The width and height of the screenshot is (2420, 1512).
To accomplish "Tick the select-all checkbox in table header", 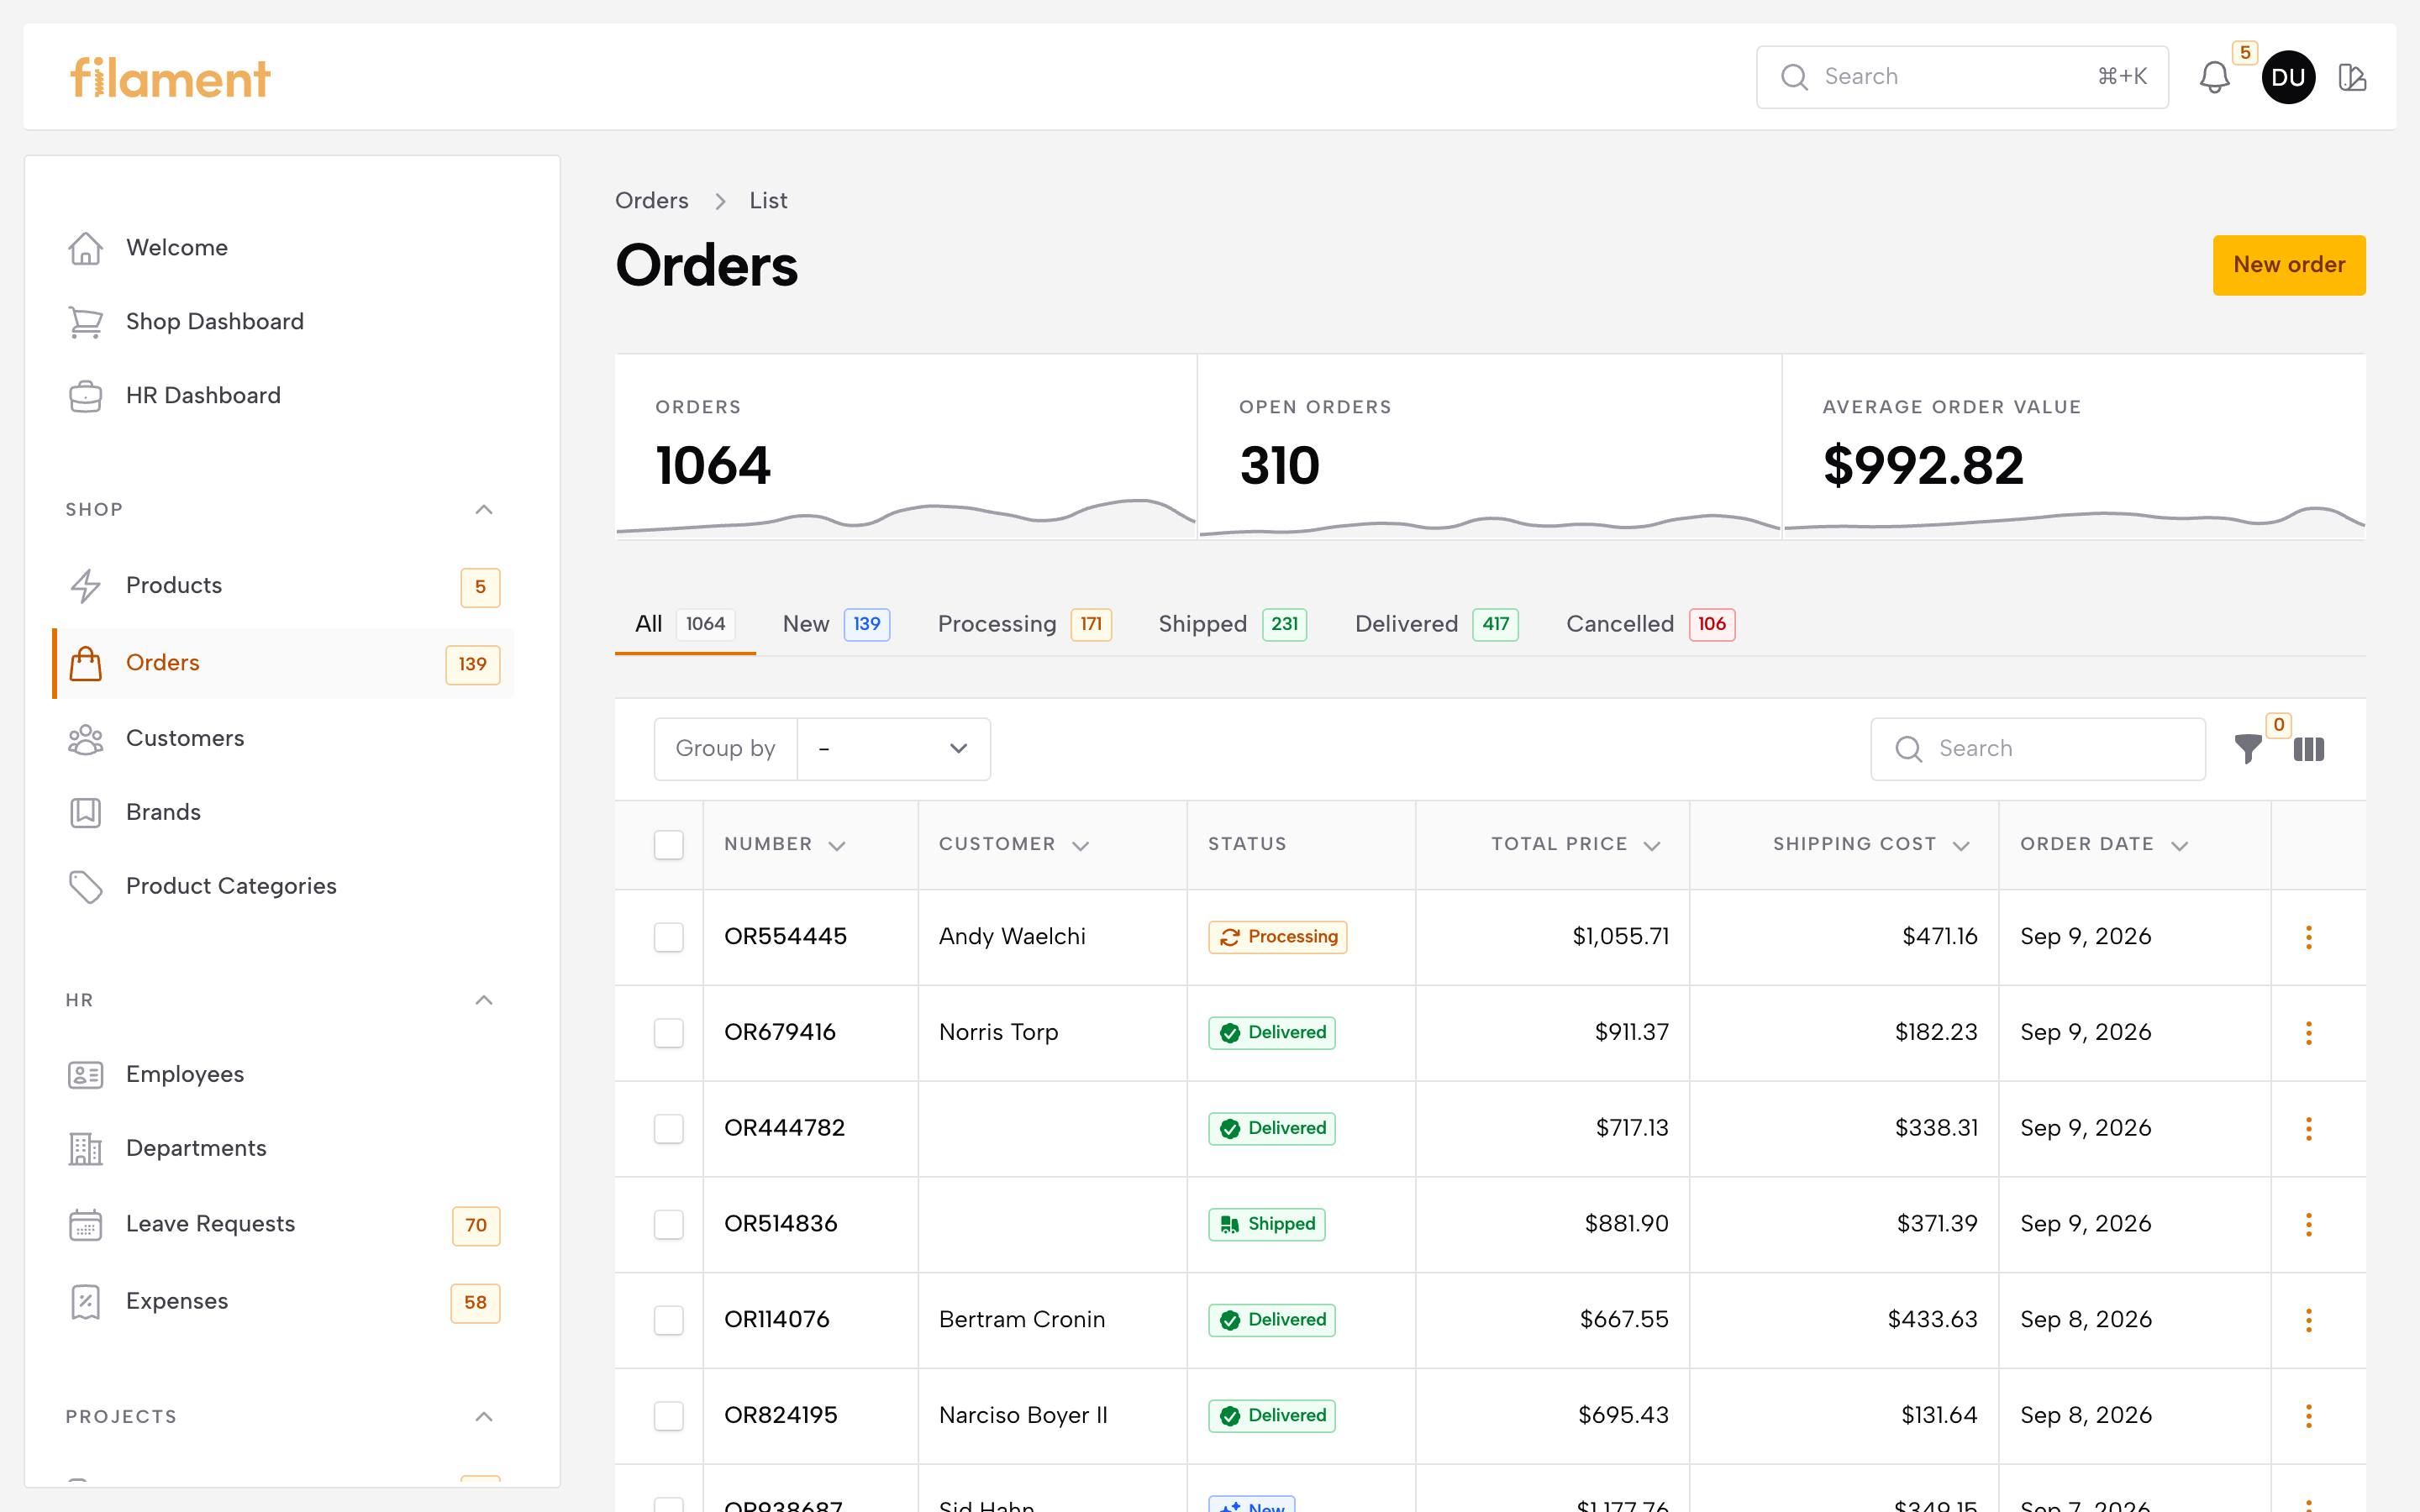I will (x=668, y=845).
